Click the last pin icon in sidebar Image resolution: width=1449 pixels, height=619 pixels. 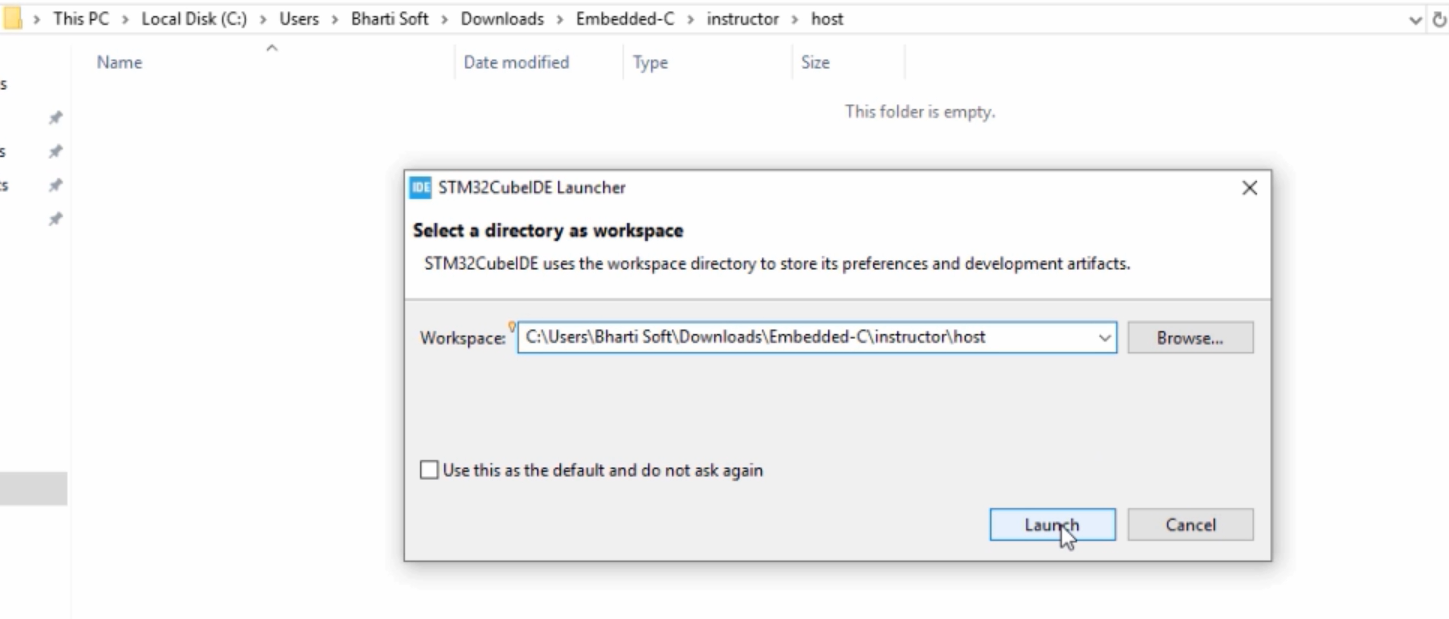pos(56,218)
